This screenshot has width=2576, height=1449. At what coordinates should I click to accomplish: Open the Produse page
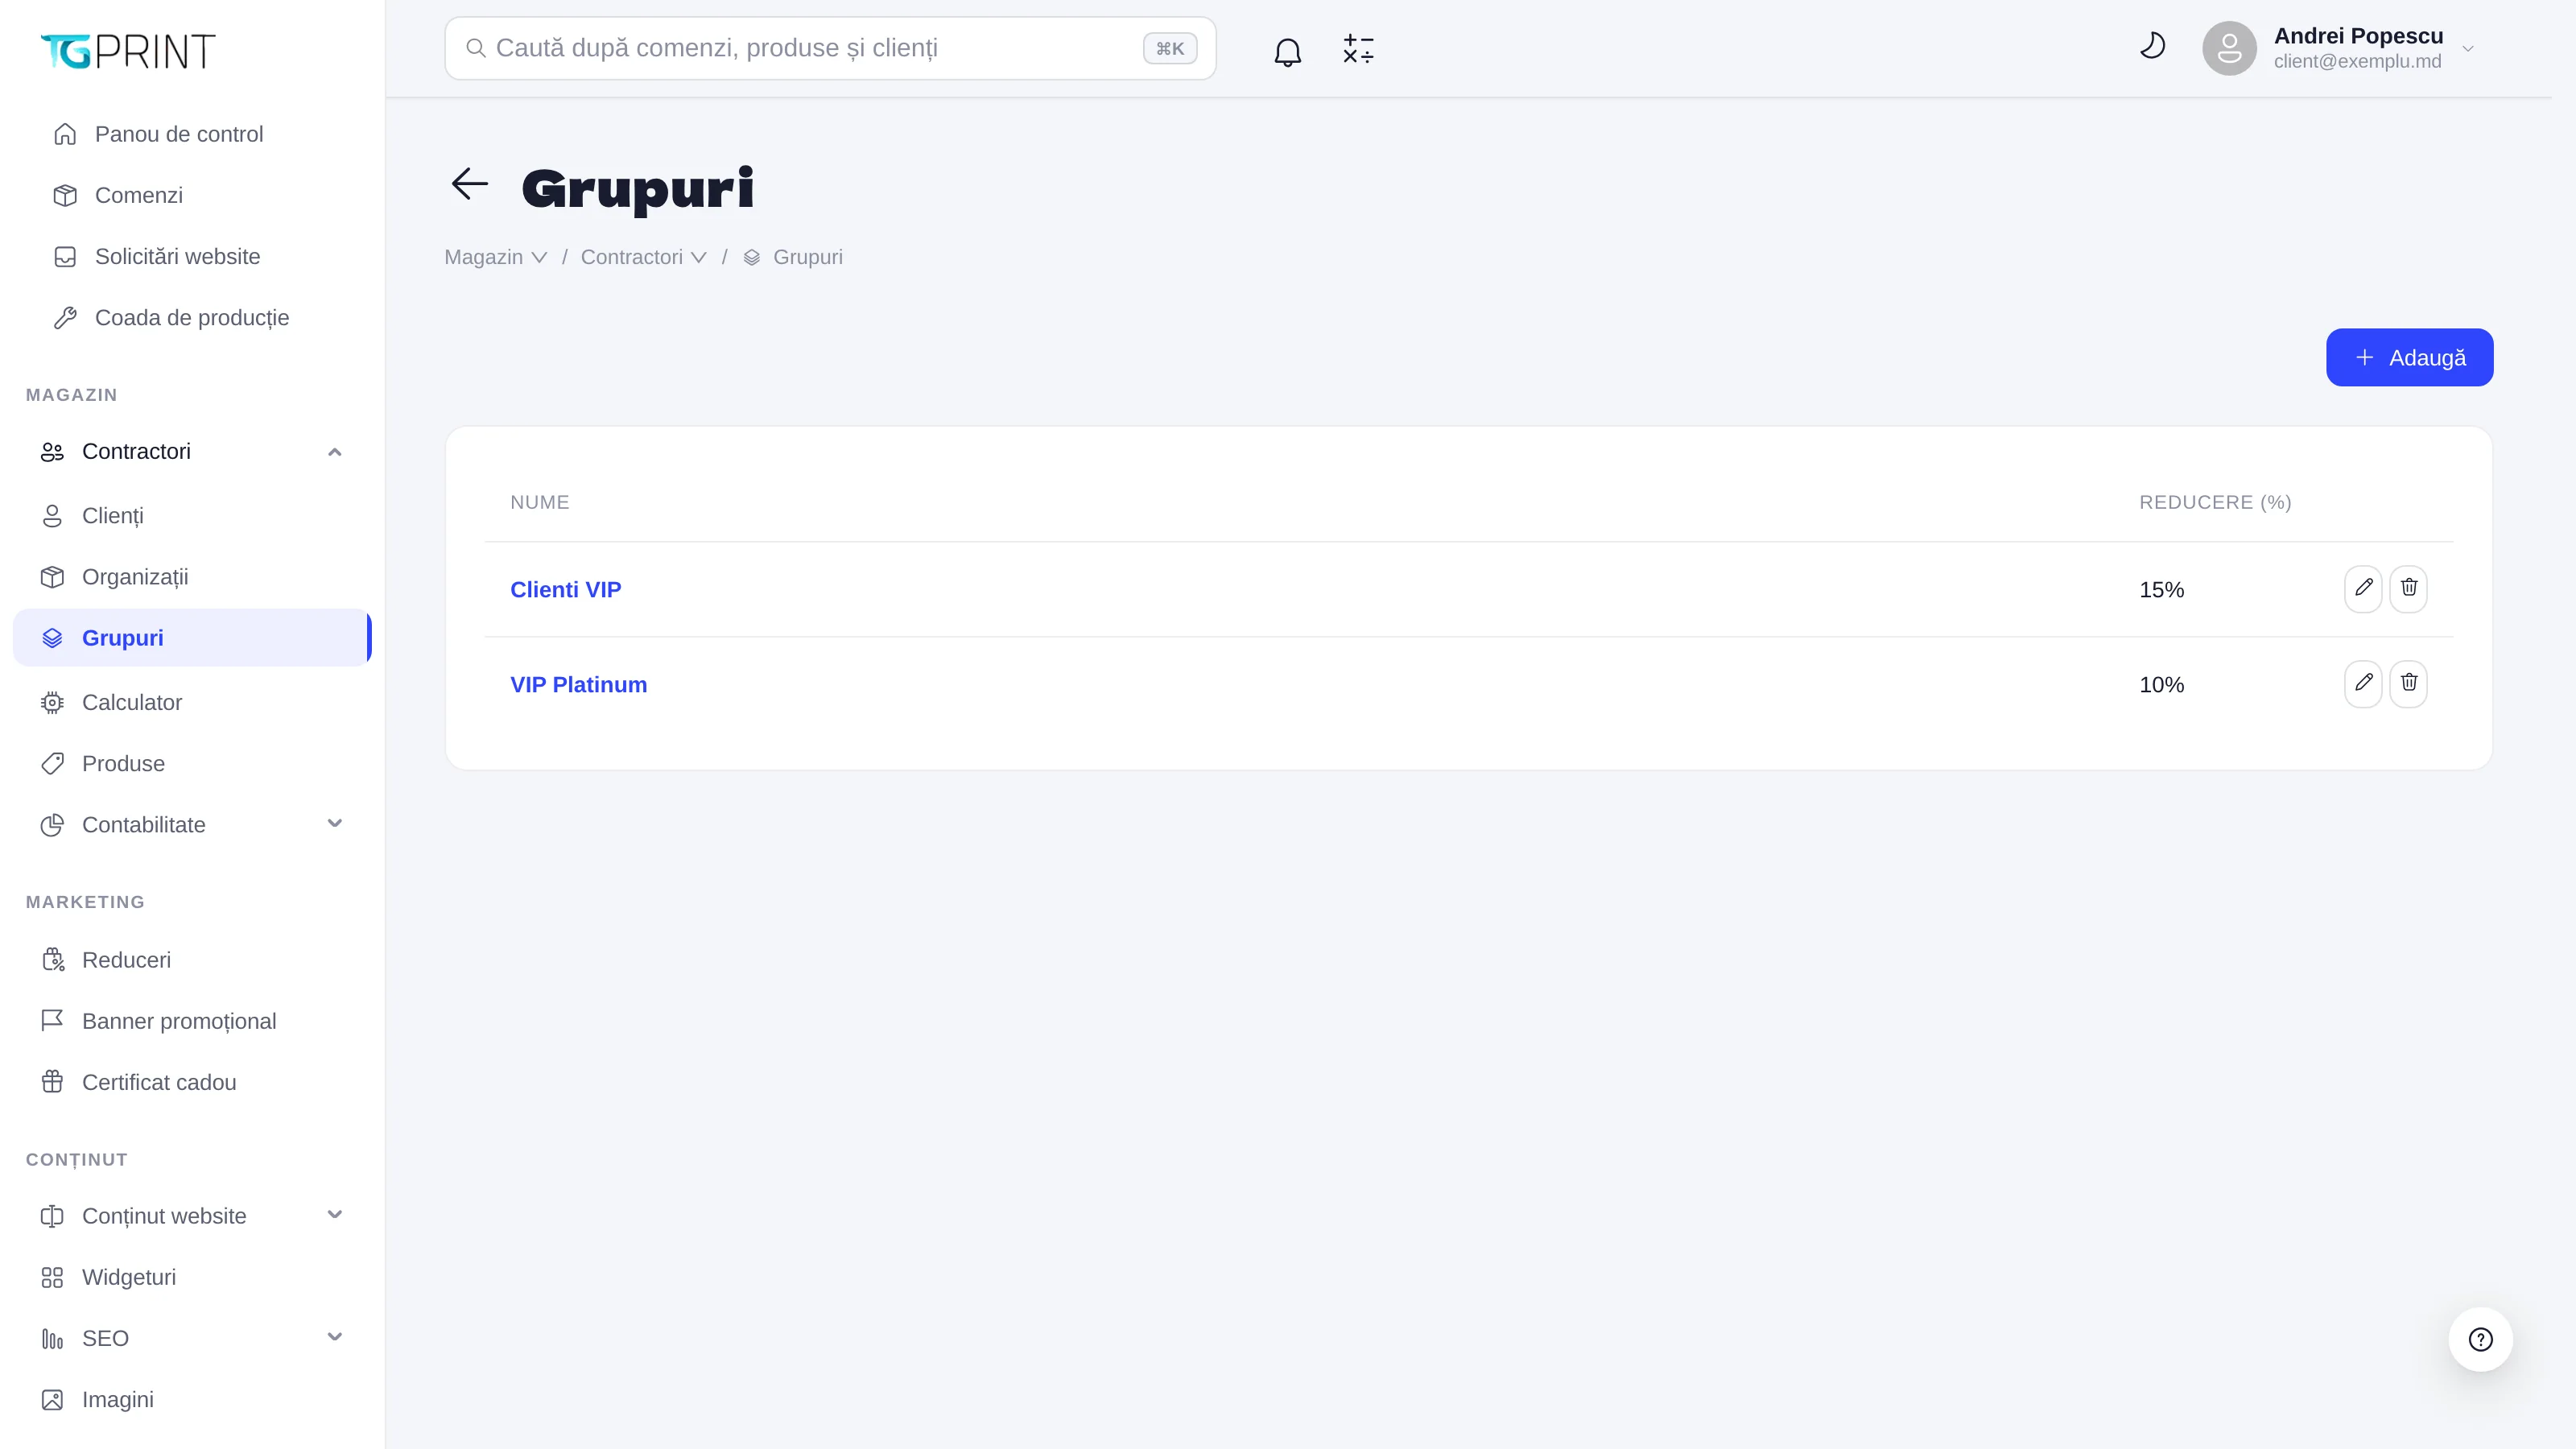pos(192,763)
